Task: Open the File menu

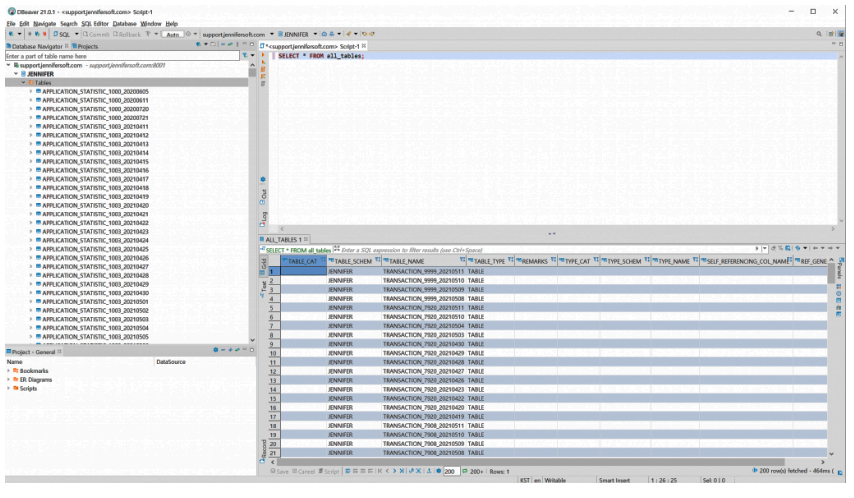Action: (11, 24)
